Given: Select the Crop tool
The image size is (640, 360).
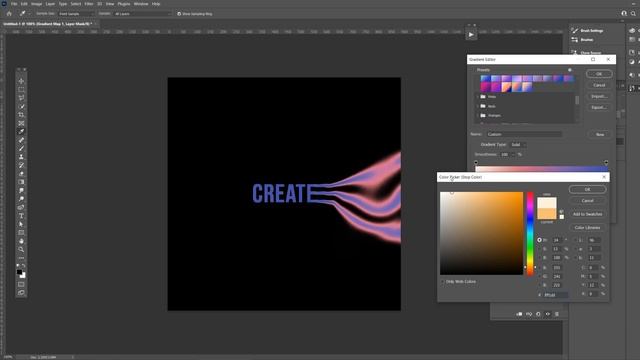Looking at the screenshot, I should (21, 115).
